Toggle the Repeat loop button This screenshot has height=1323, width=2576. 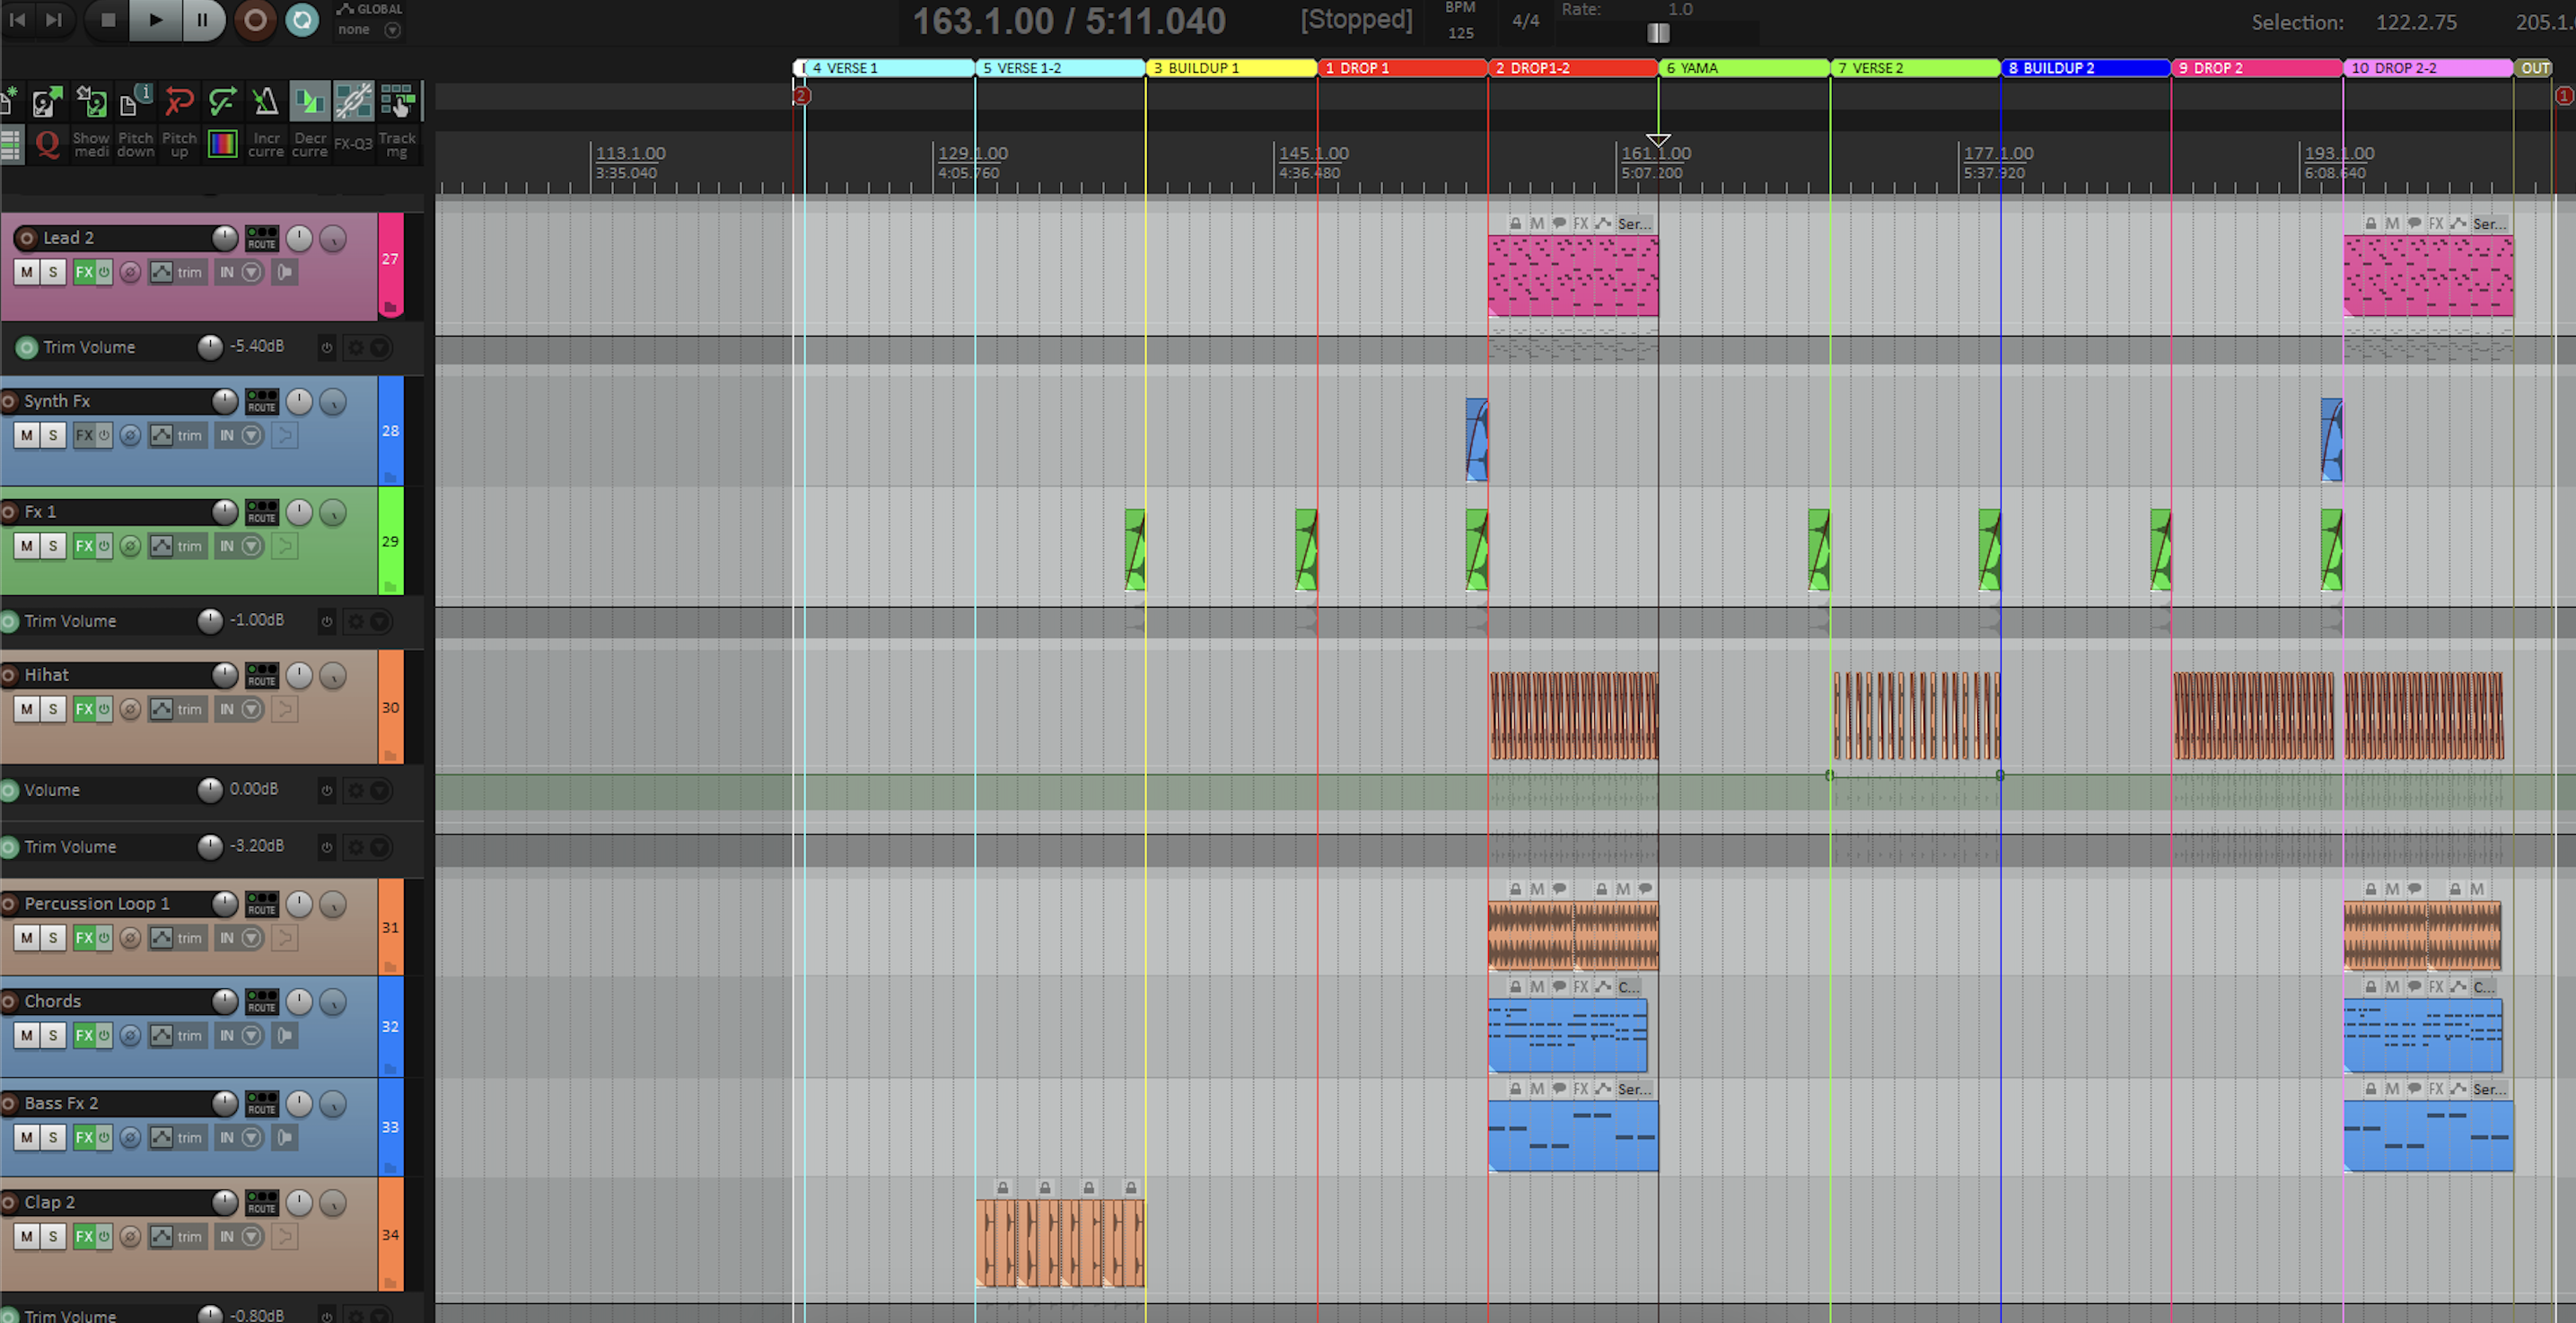[302, 20]
